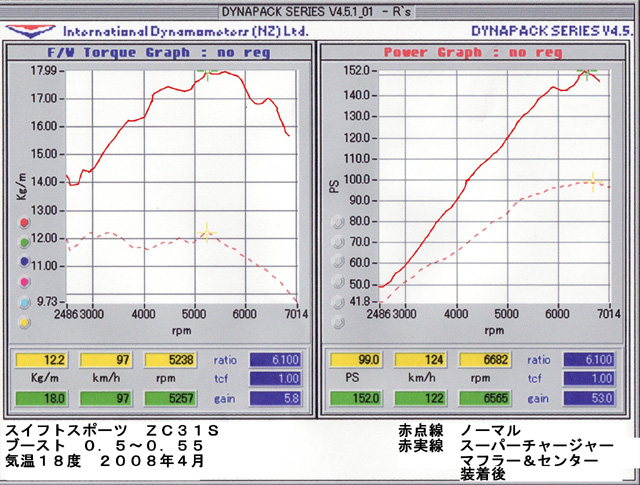The height and width of the screenshot is (485, 640).
Task: Click the 41.8 minimum power axis label
Action: coord(359,302)
